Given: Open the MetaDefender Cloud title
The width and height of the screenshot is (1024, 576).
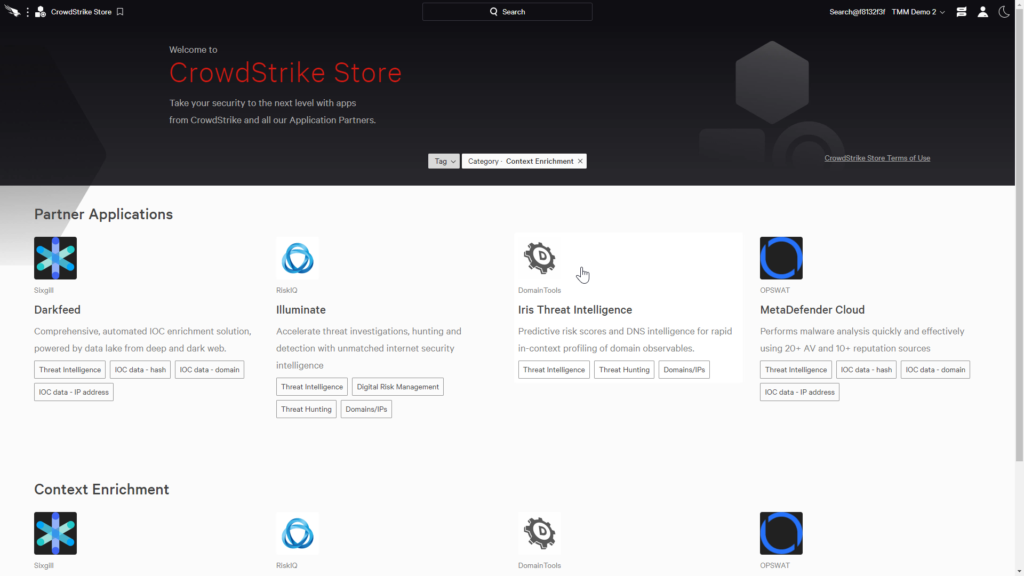Looking at the screenshot, I should tap(812, 310).
